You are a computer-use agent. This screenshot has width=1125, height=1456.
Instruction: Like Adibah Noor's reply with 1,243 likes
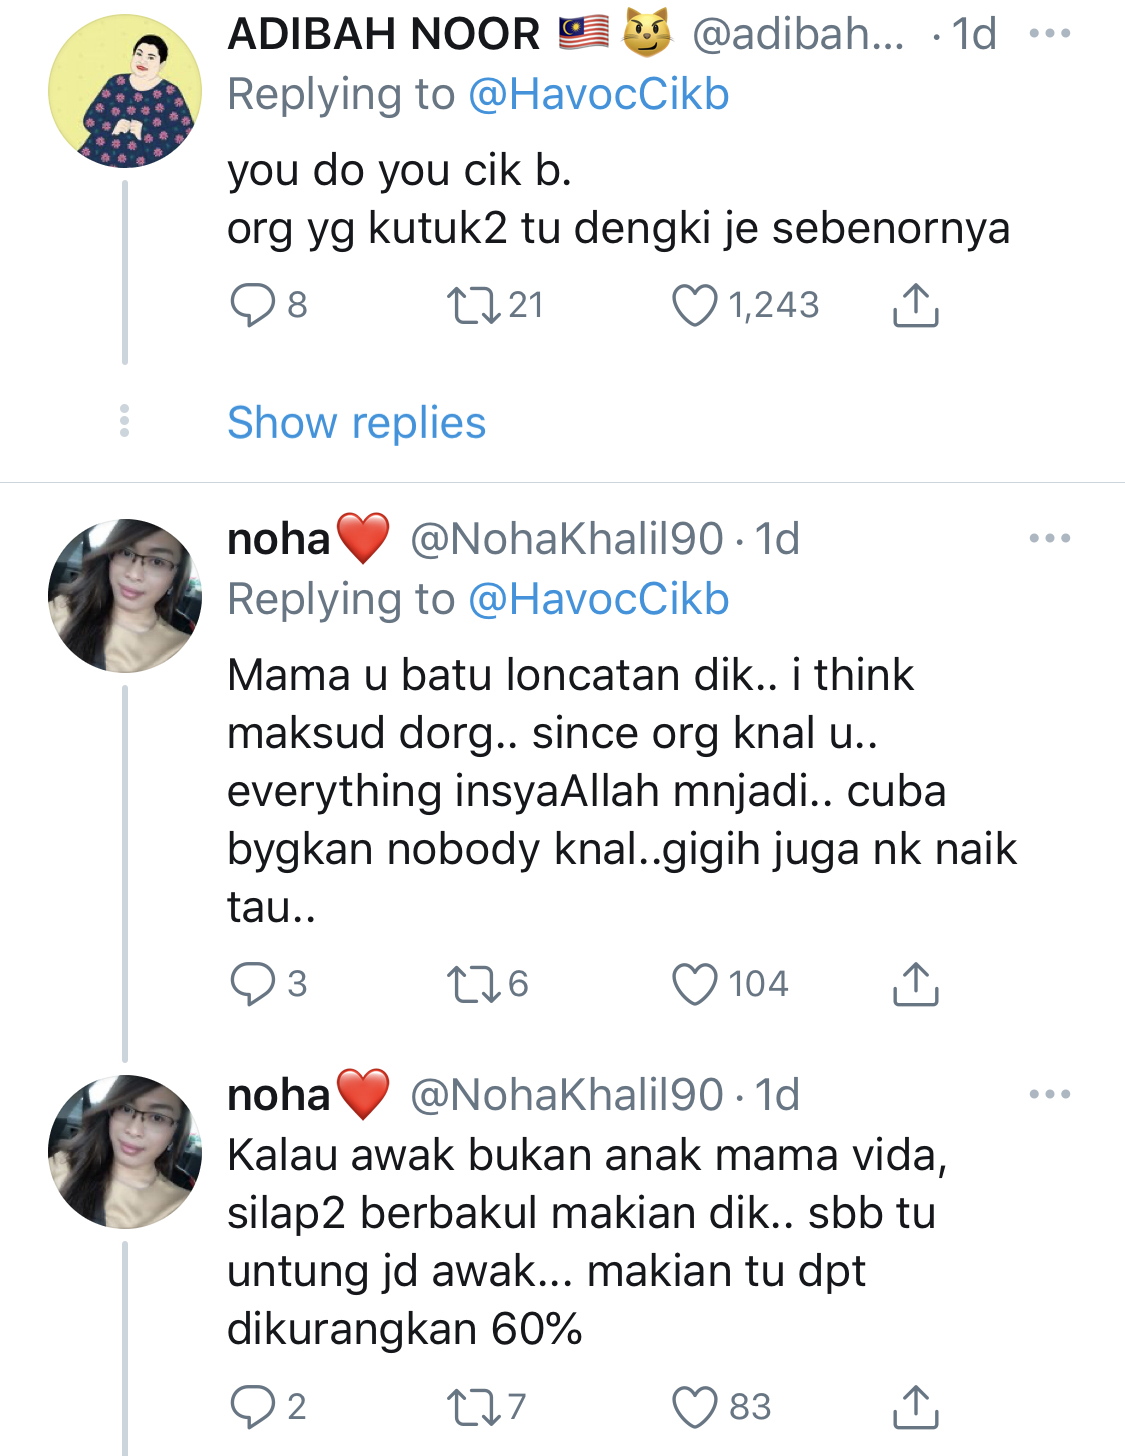pos(695,306)
